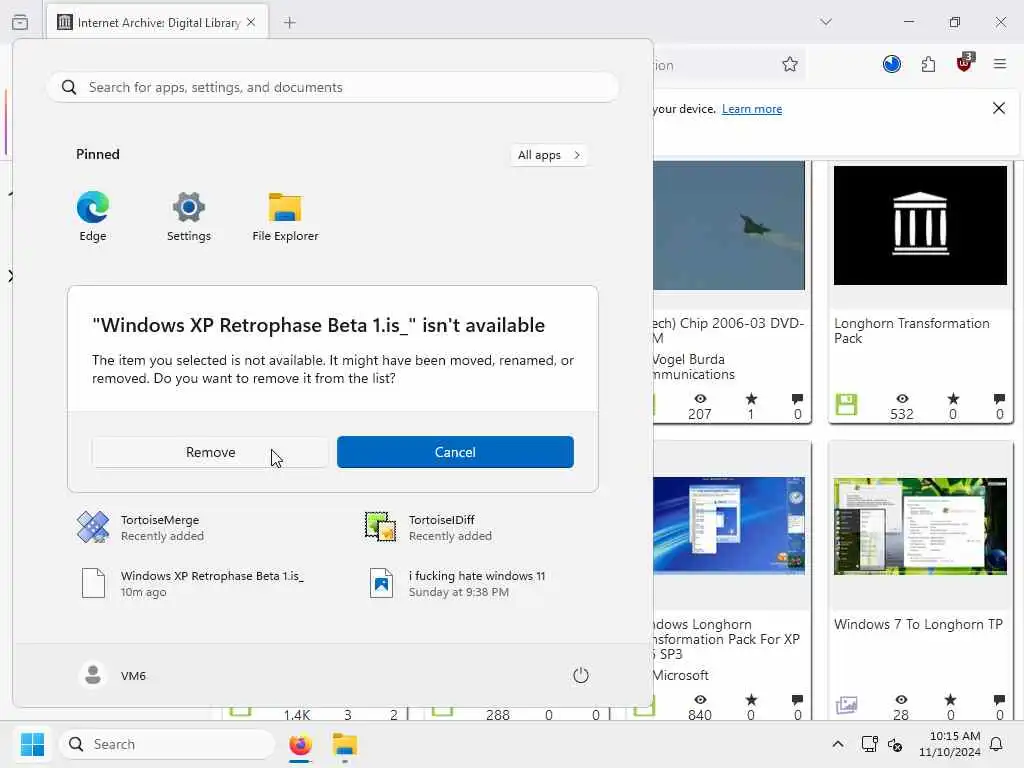Open the Firefox extensions puzzle icon

(x=928, y=64)
